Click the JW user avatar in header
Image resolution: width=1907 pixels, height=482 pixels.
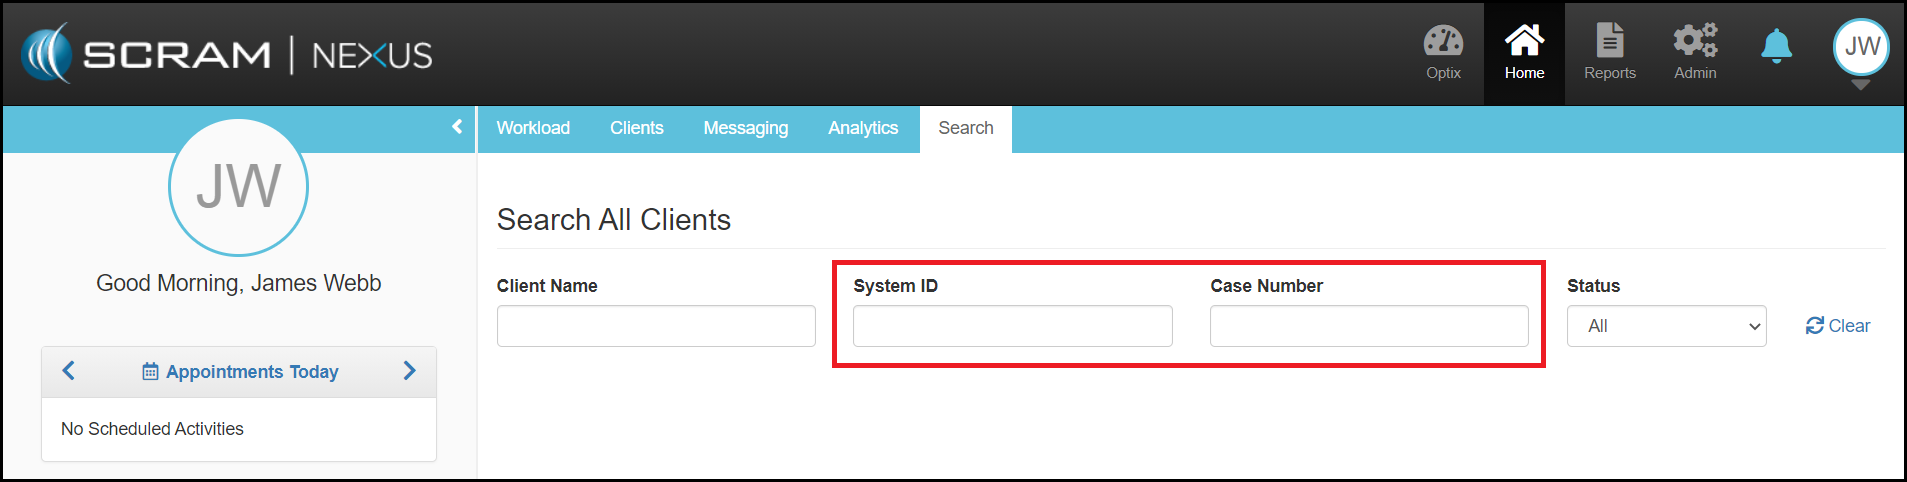coord(1861,46)
